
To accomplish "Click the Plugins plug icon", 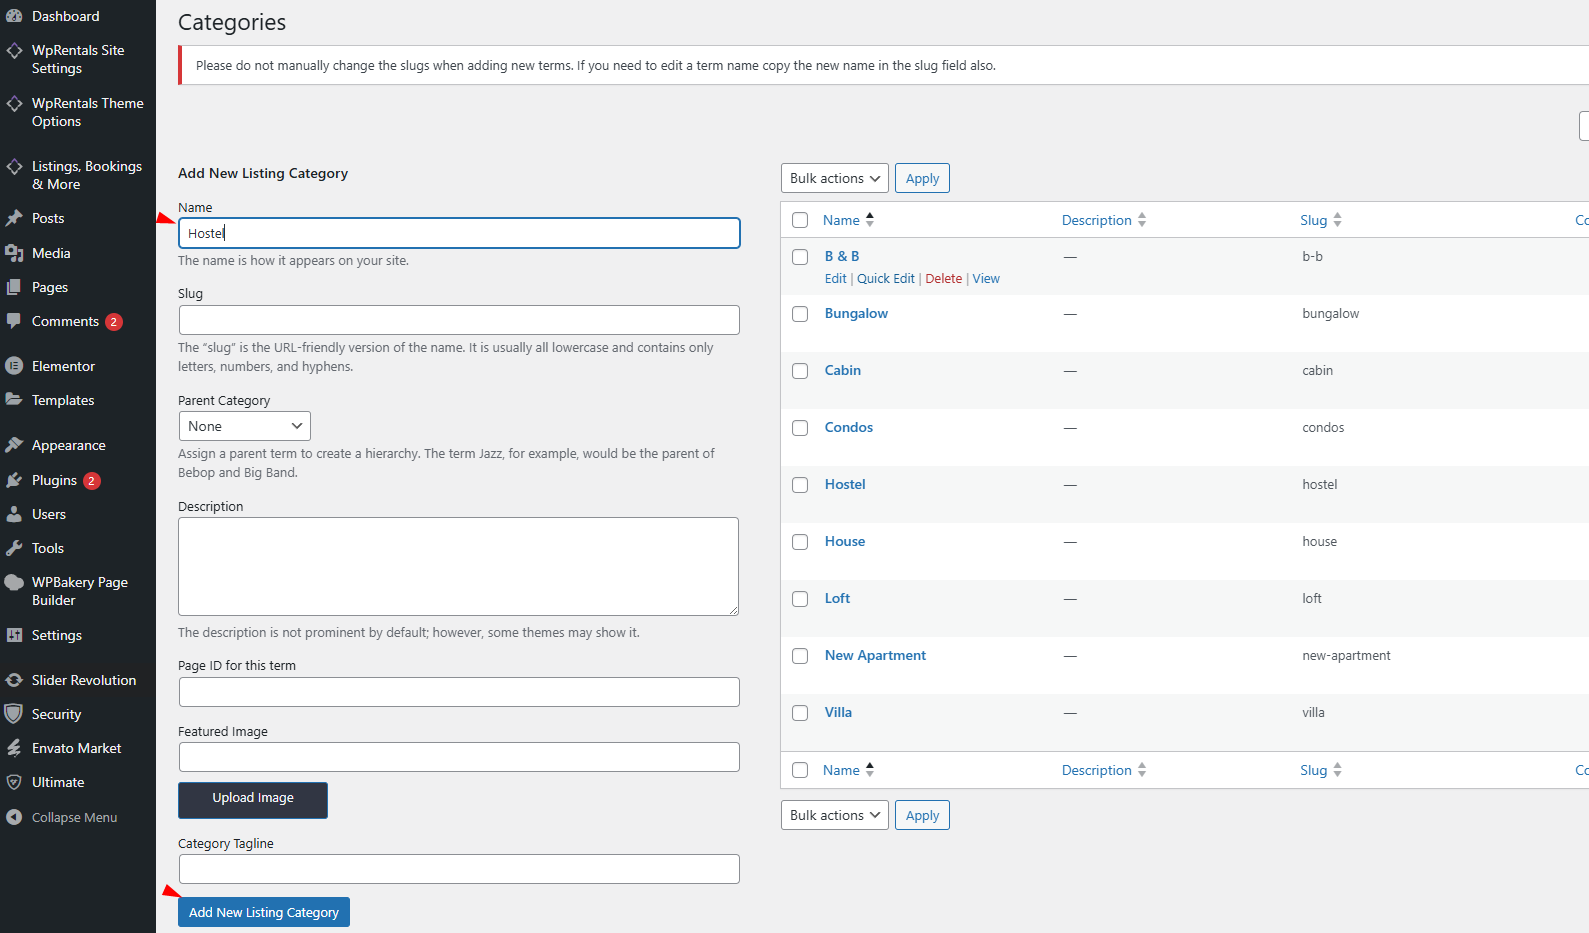I will (x=14, y=480).
